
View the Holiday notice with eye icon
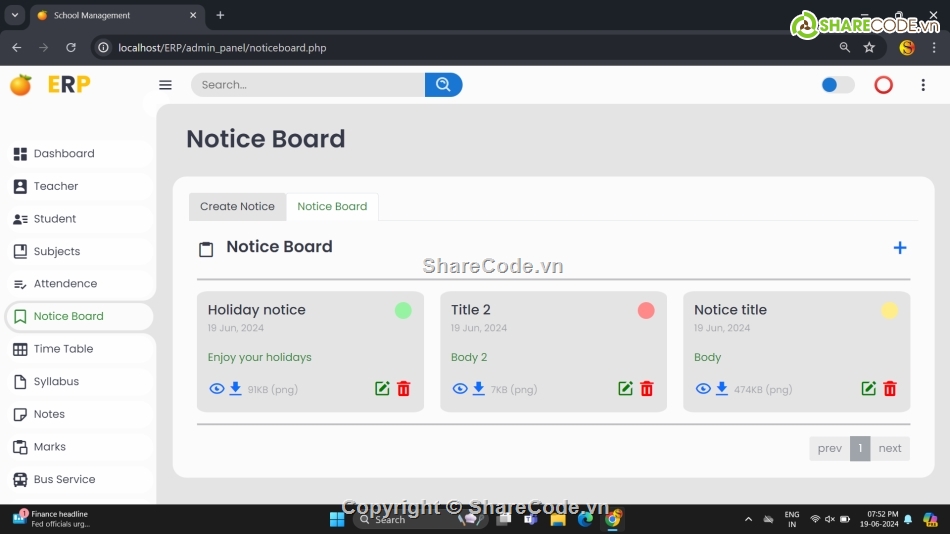(x=216, y=389)
